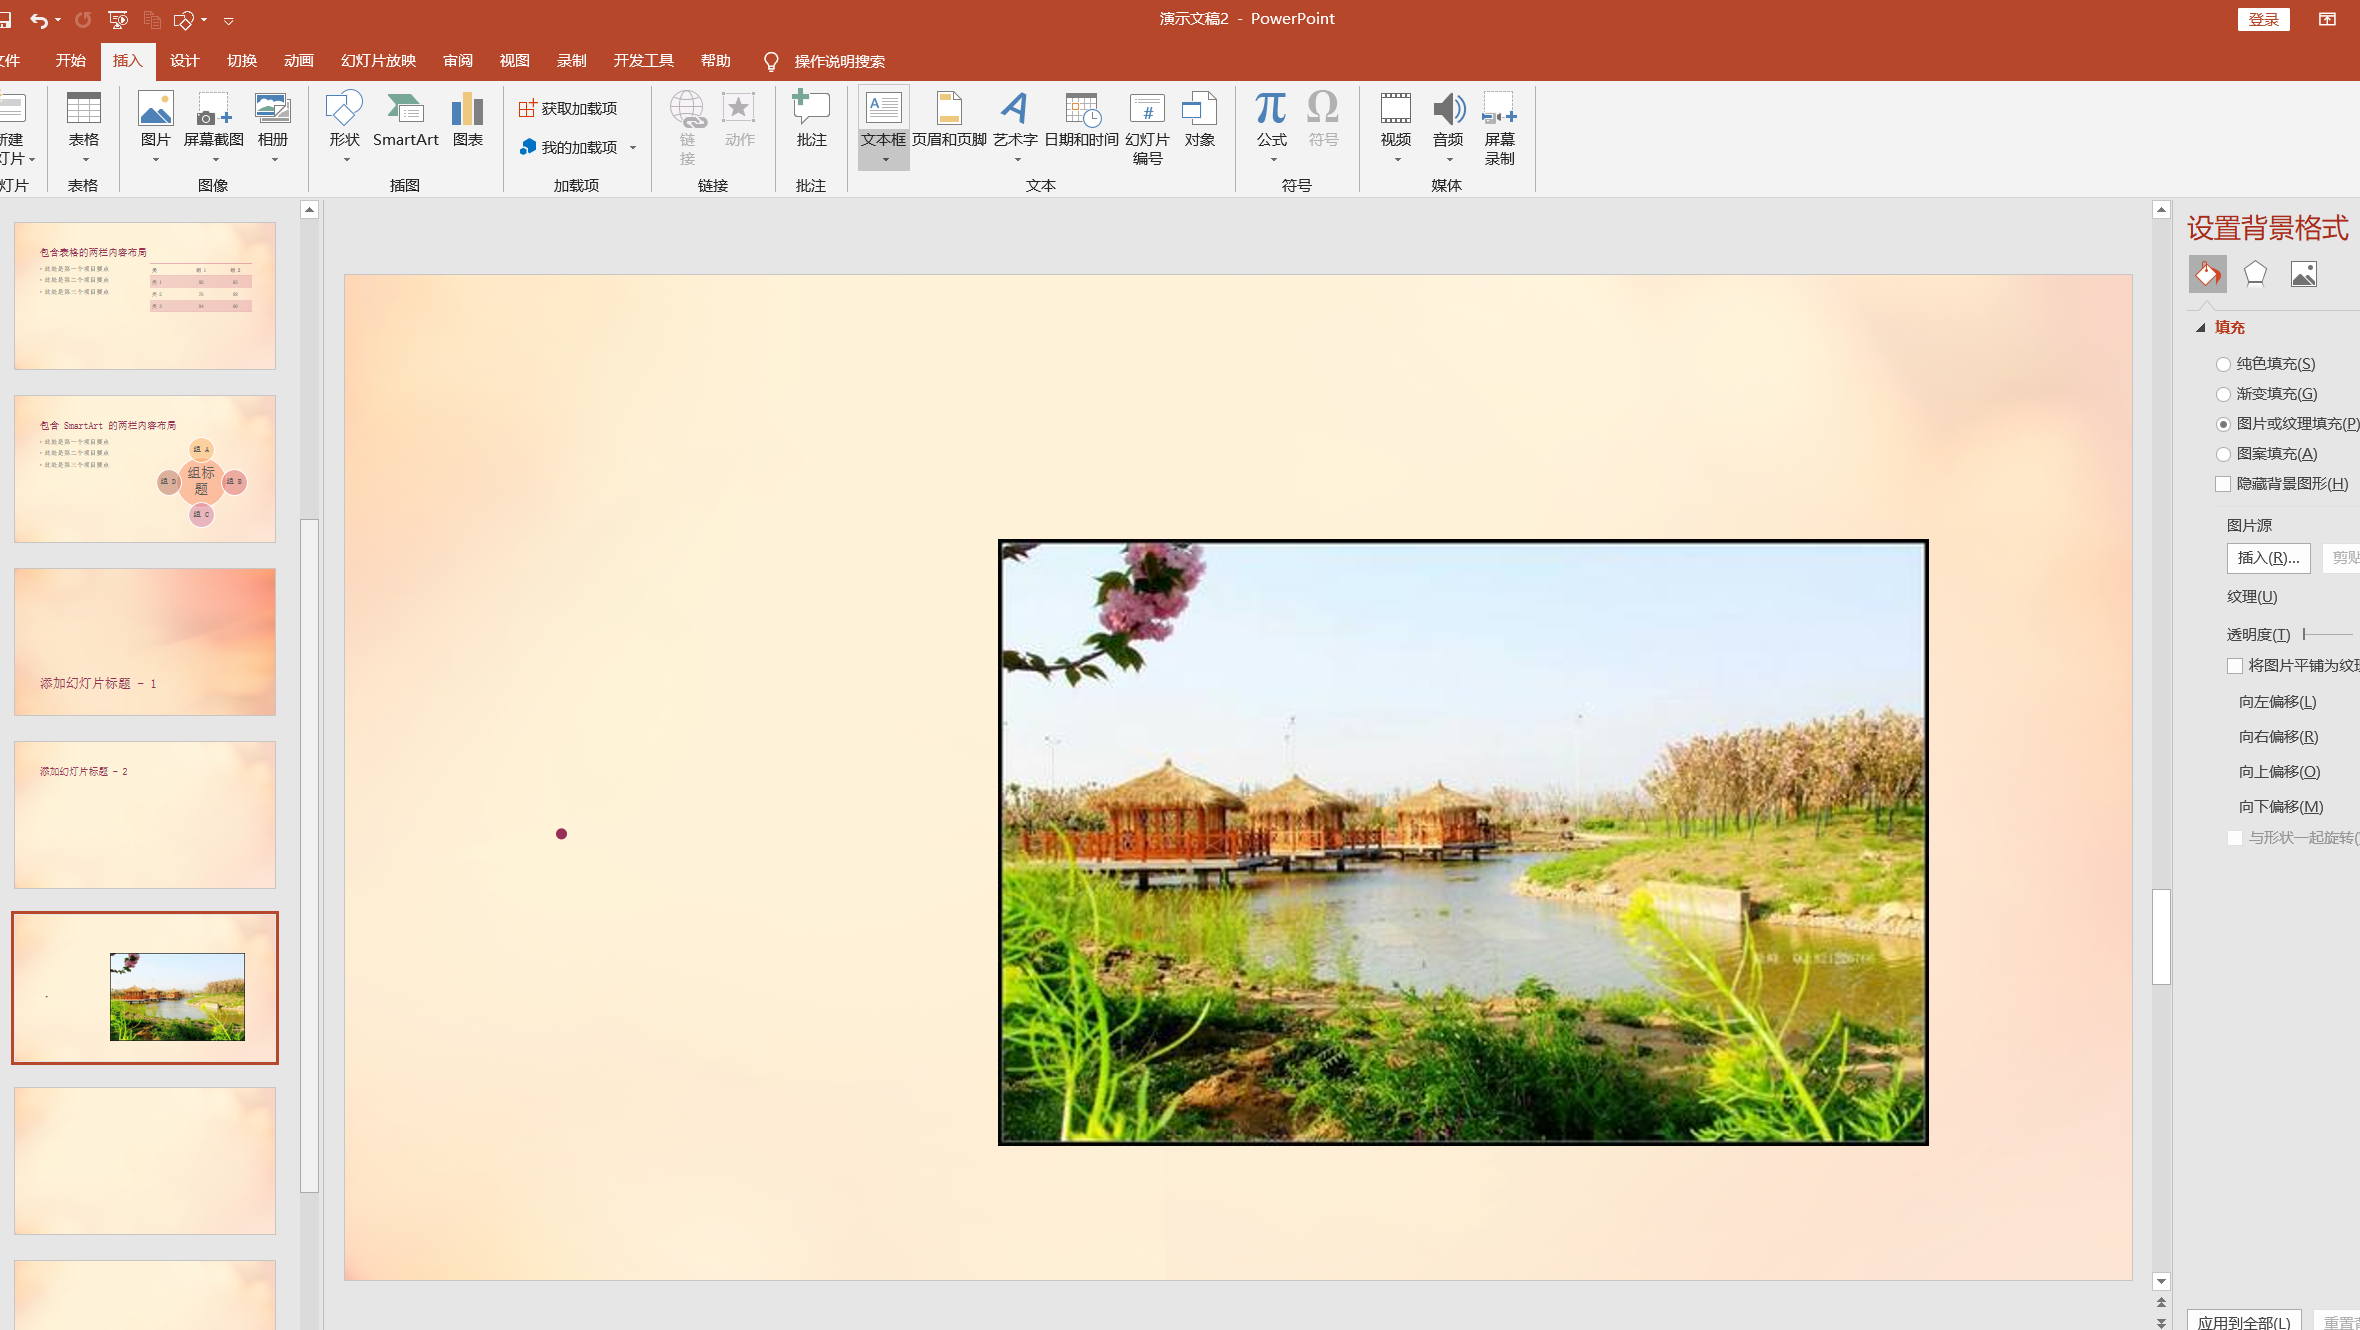Click Get Add-ins (获取加载项)
The height and width of the screenshot is (1330, 2360).
point(568,108)
